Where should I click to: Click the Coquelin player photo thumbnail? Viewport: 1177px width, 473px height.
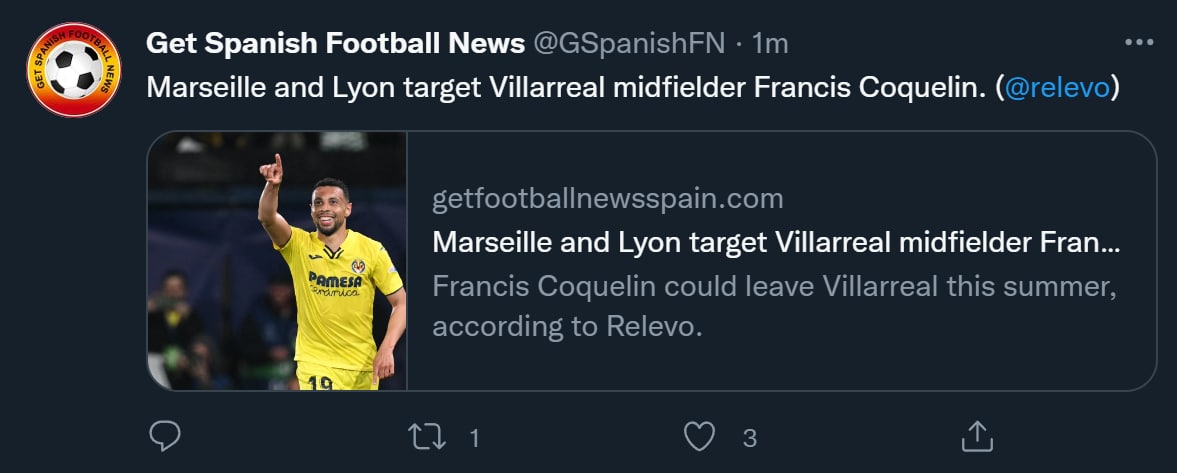[277, 261]
